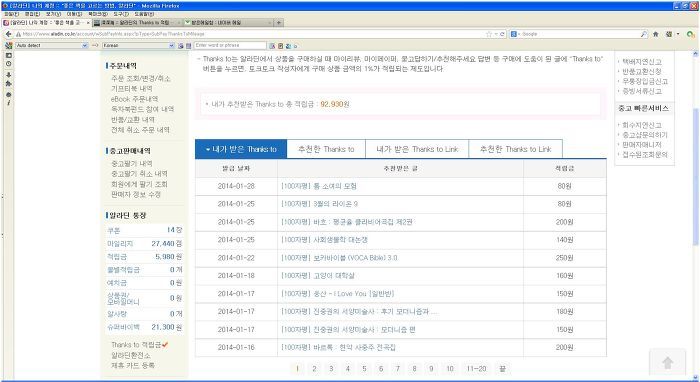This screenshot has width=700, height=382.
Task: Go to page 10 of the list
Action: [450, 369]
